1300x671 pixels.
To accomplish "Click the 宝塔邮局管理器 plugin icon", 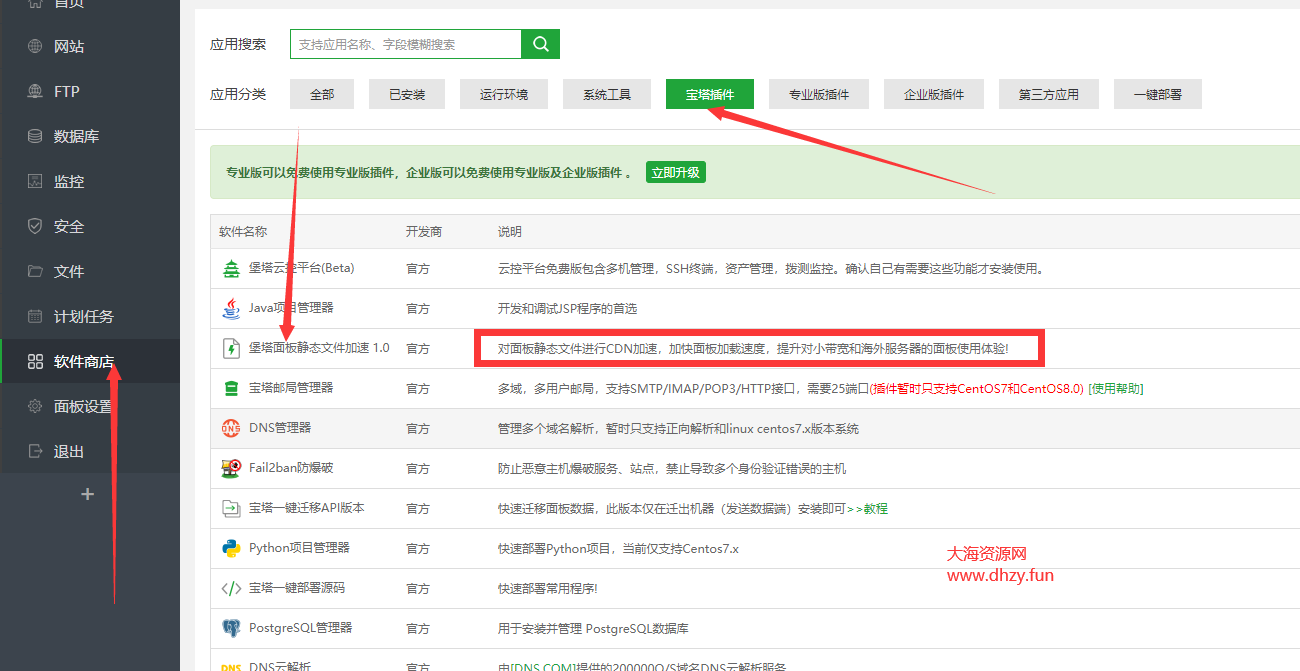I will coord(231,388).
